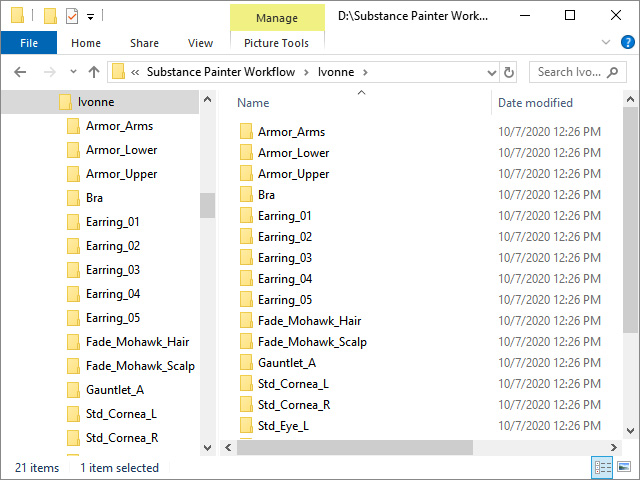Screen dimensions: 640x480
Task: Expand the ribbon with the chevron
Action: pyautogui.click(x=606, y=42)
